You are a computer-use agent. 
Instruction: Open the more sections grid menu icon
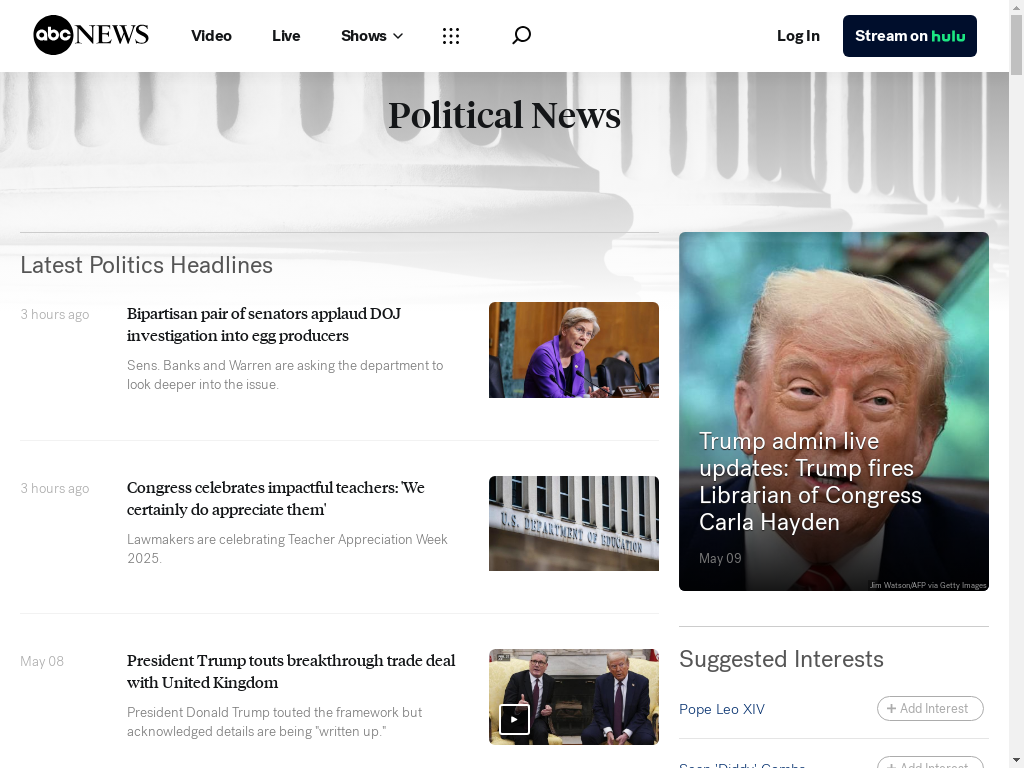click(x=451, y=36)
